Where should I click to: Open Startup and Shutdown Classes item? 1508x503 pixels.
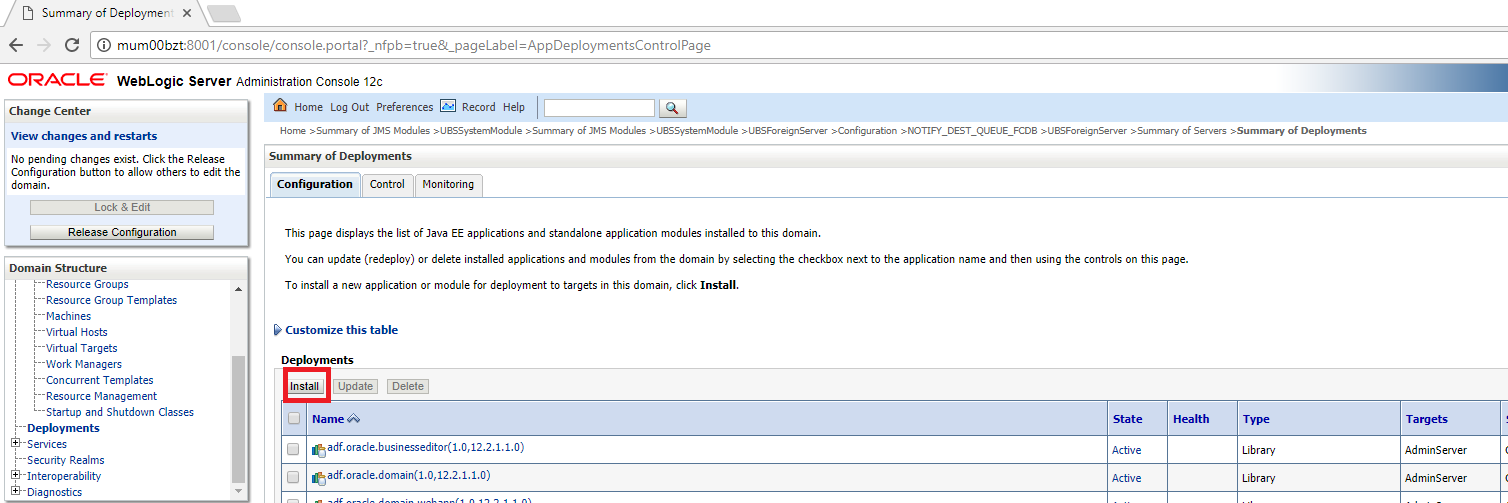(120, 412)
